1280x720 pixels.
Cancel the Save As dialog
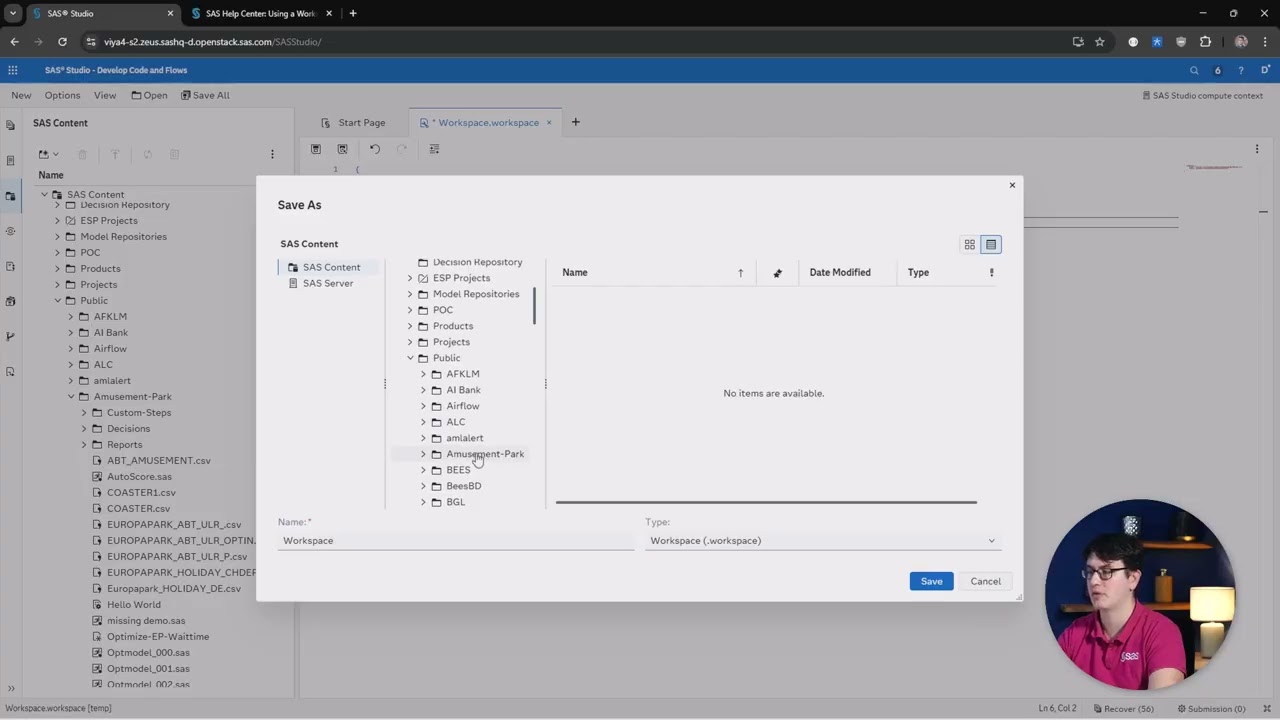985,581
